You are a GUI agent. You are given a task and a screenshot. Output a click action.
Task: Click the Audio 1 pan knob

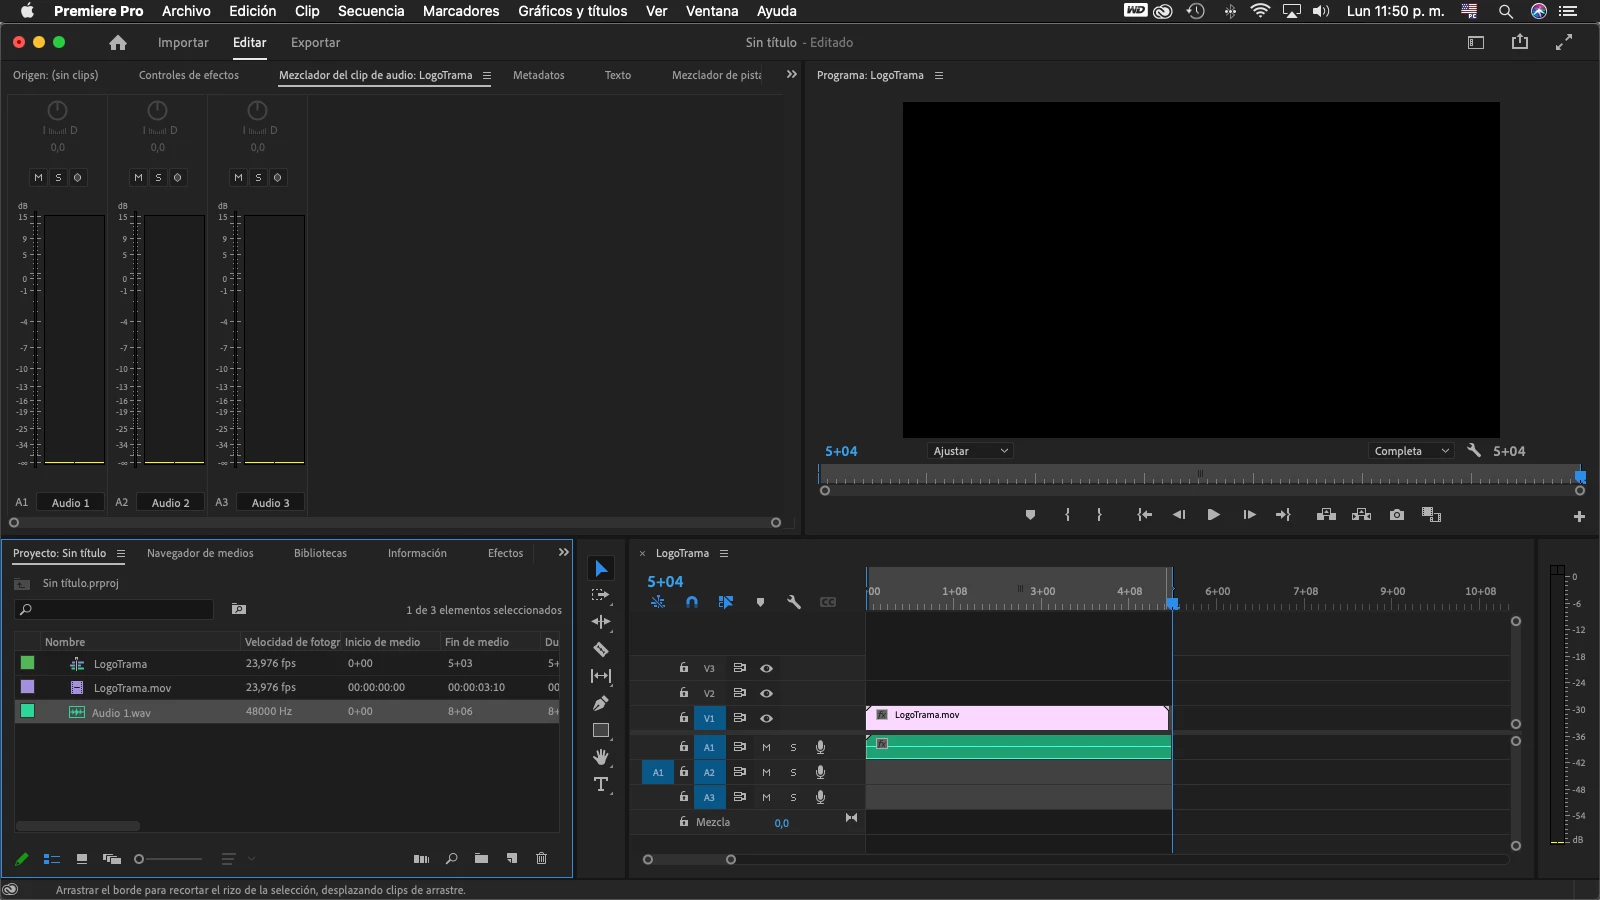(x=58, y=110)
